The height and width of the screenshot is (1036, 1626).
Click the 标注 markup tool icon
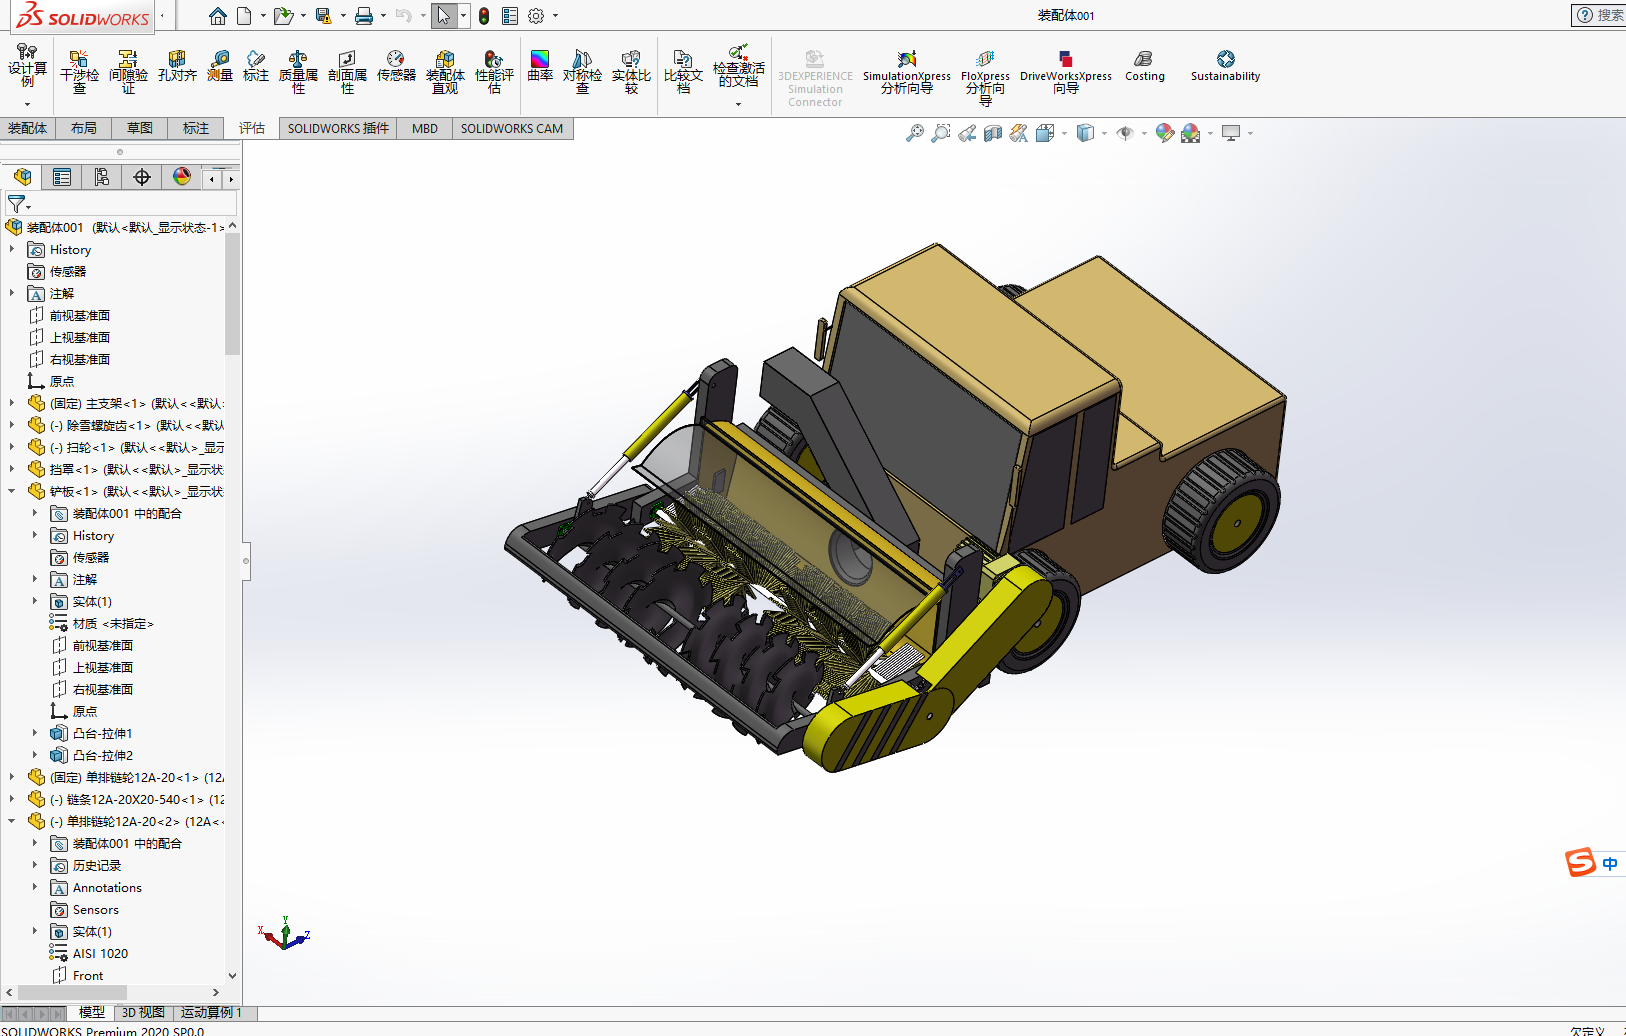[256, 66]
